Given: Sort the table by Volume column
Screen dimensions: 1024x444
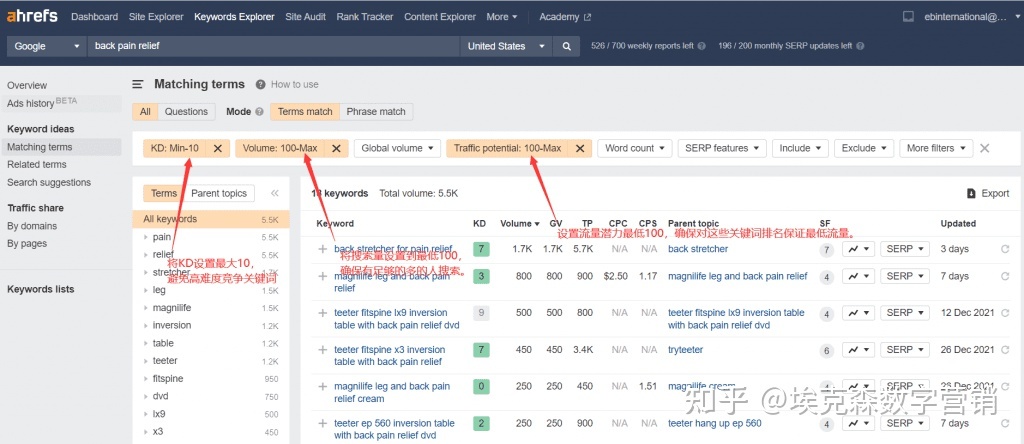Looking at the screenshot, I should [520, 223].
